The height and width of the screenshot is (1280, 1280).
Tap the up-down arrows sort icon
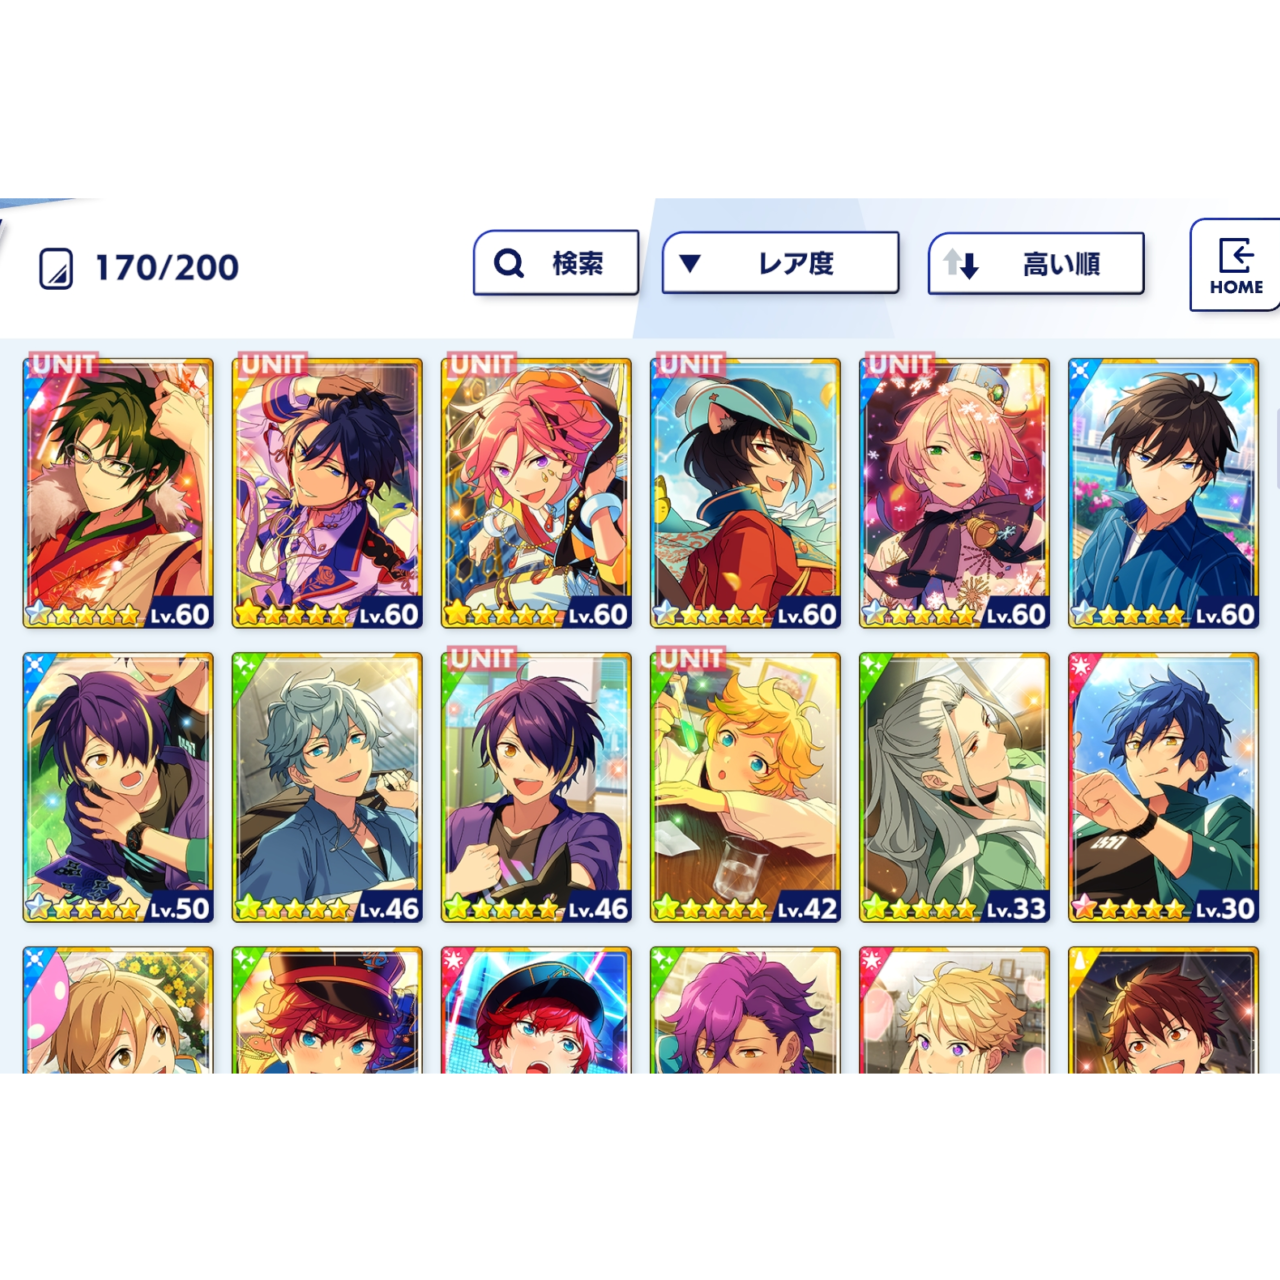961,264
